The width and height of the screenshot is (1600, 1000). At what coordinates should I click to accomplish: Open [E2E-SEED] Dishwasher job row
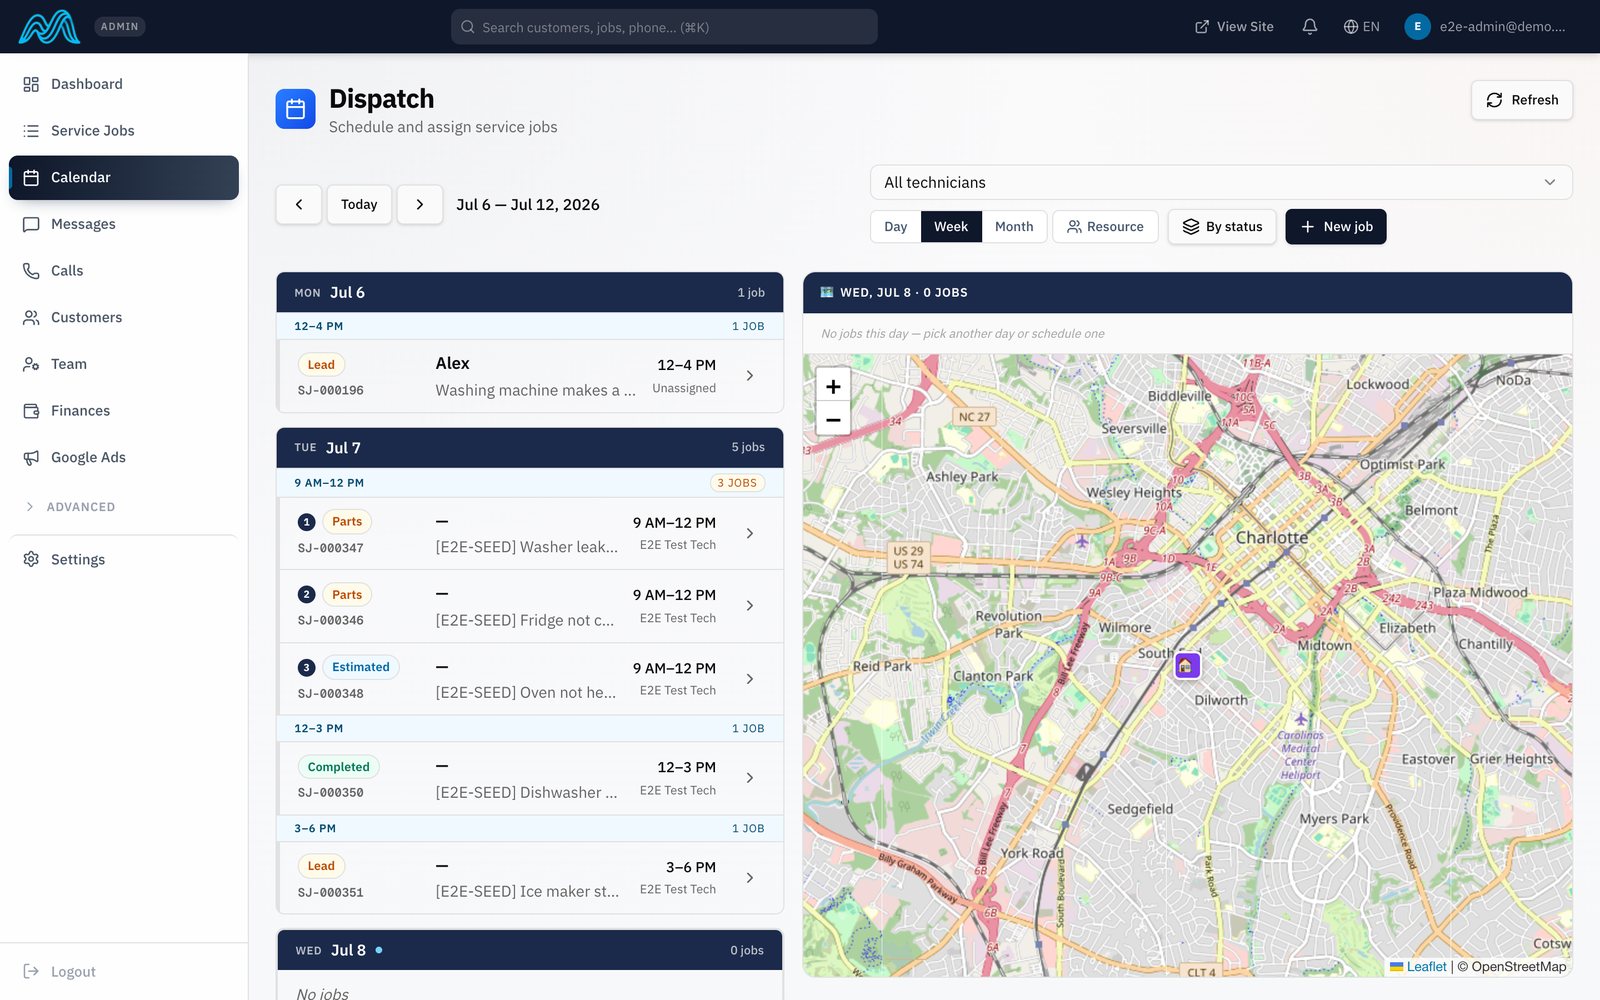point(530,778)
